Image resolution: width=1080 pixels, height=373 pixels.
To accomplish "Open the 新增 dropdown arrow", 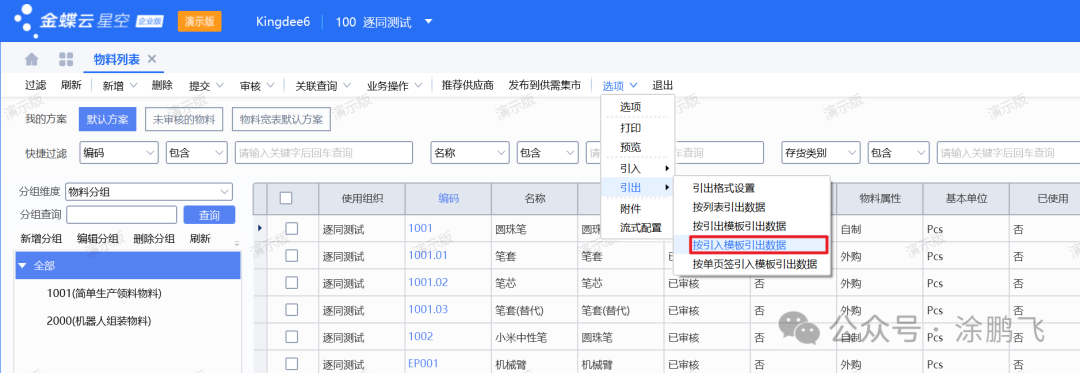I will (134, 85).
